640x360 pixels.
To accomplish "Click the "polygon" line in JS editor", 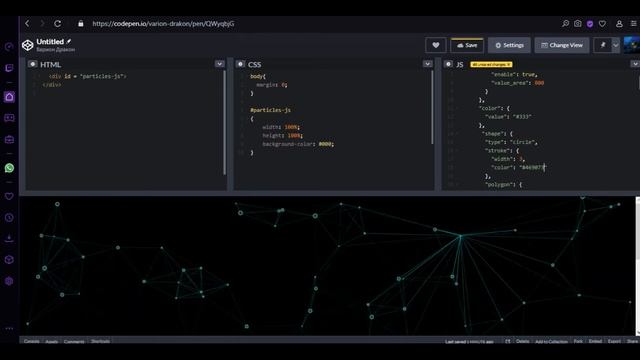I will [x=503, y=184].
